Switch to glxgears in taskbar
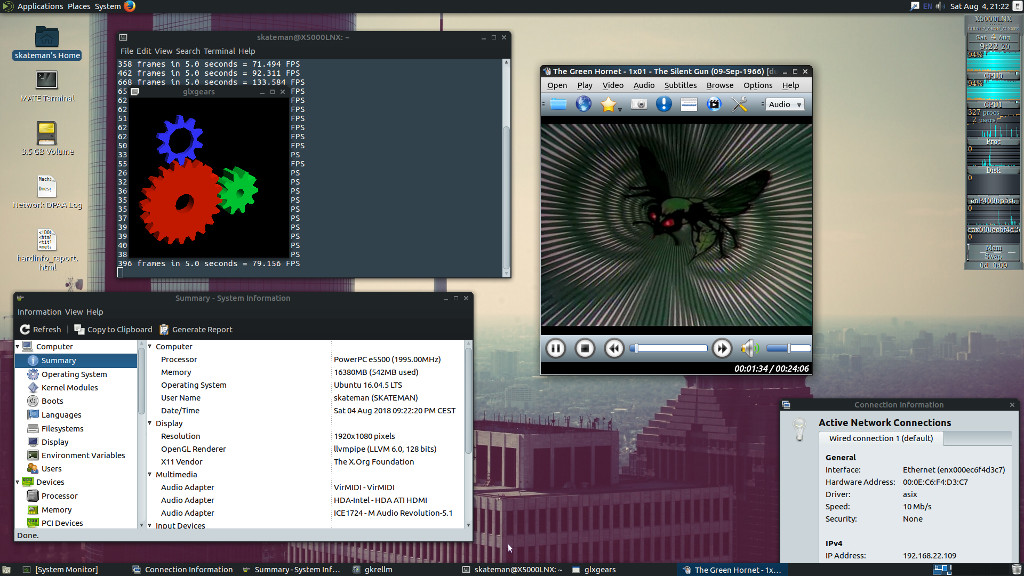 (593, 569)
